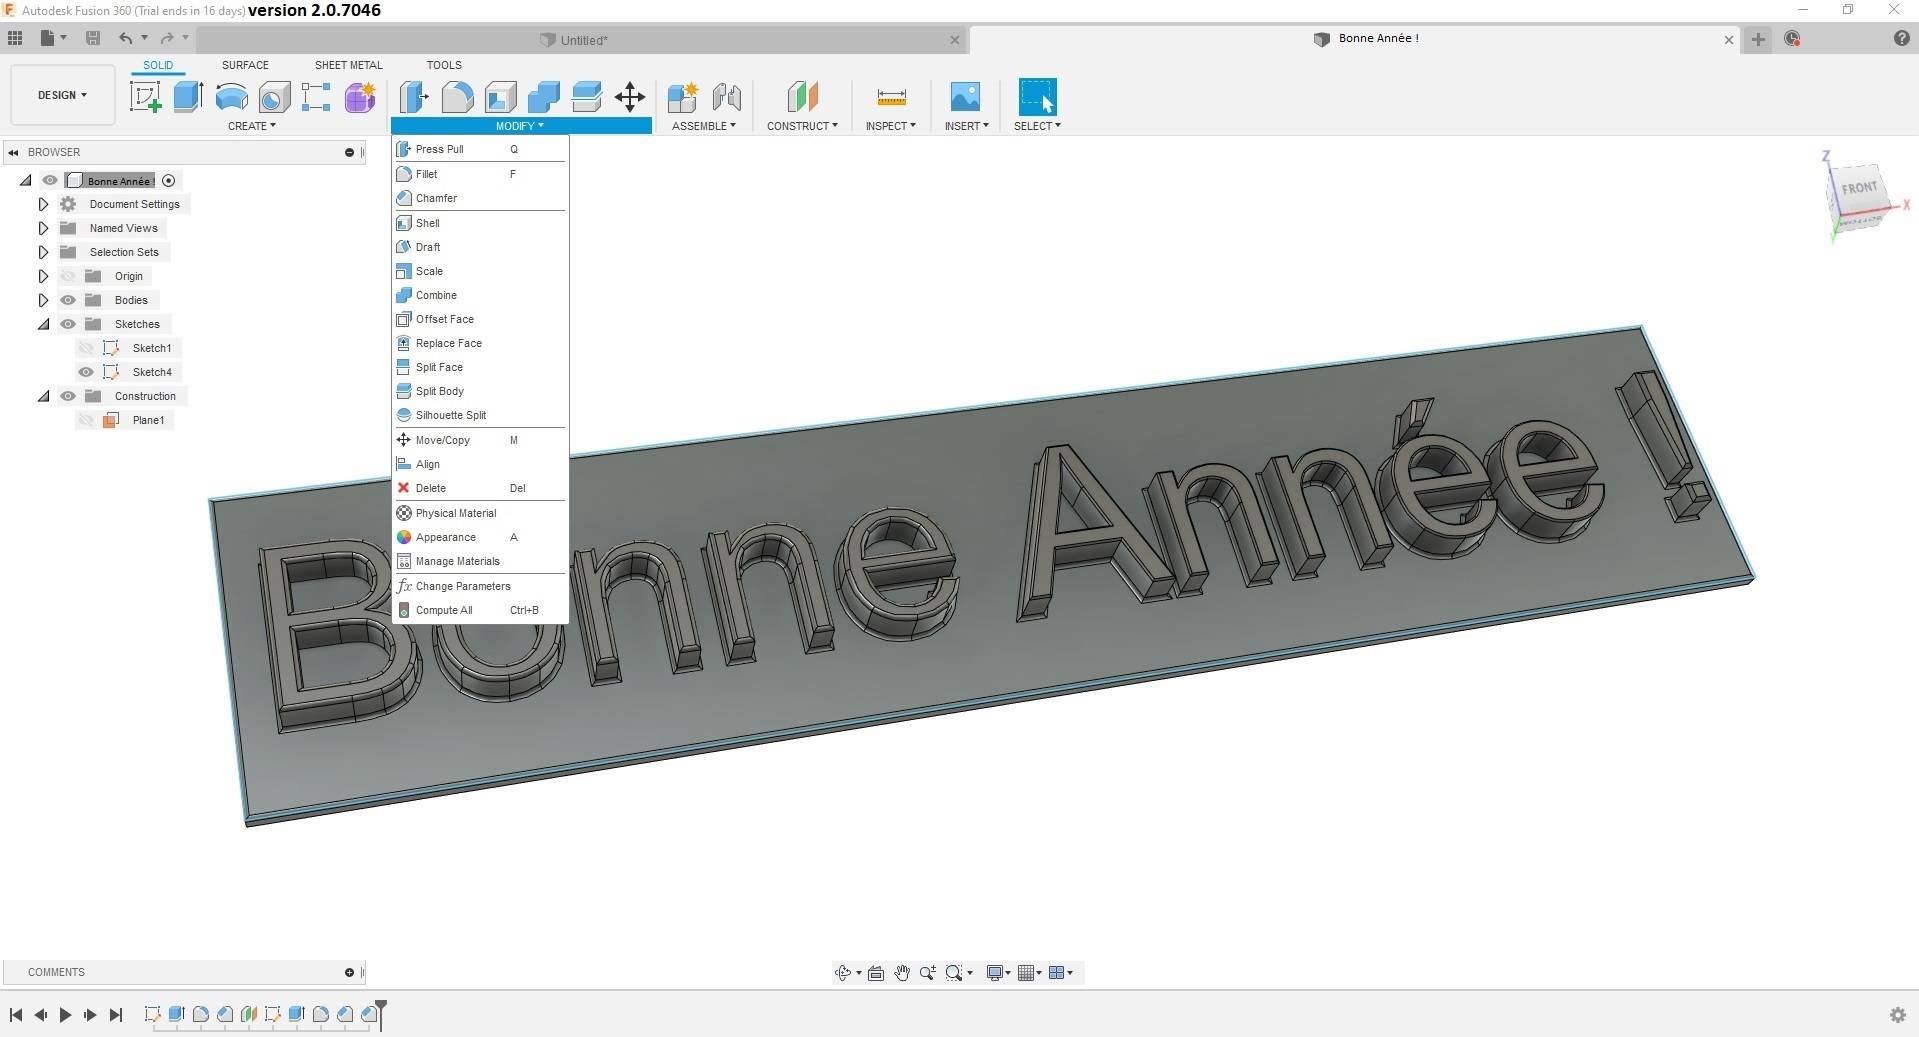Click the FRONT face of view cube

[x=1859, y=187]
